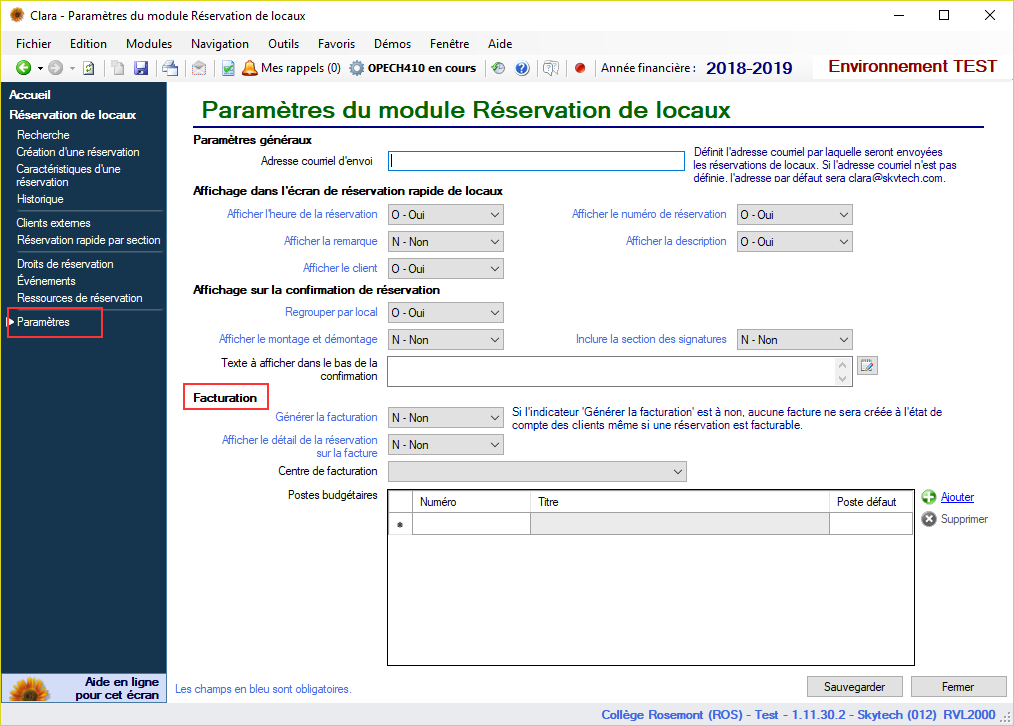The image size is (1014, 726).
Task: Select Réservation rapide par section in sidebar
Action: click(88, 240)
